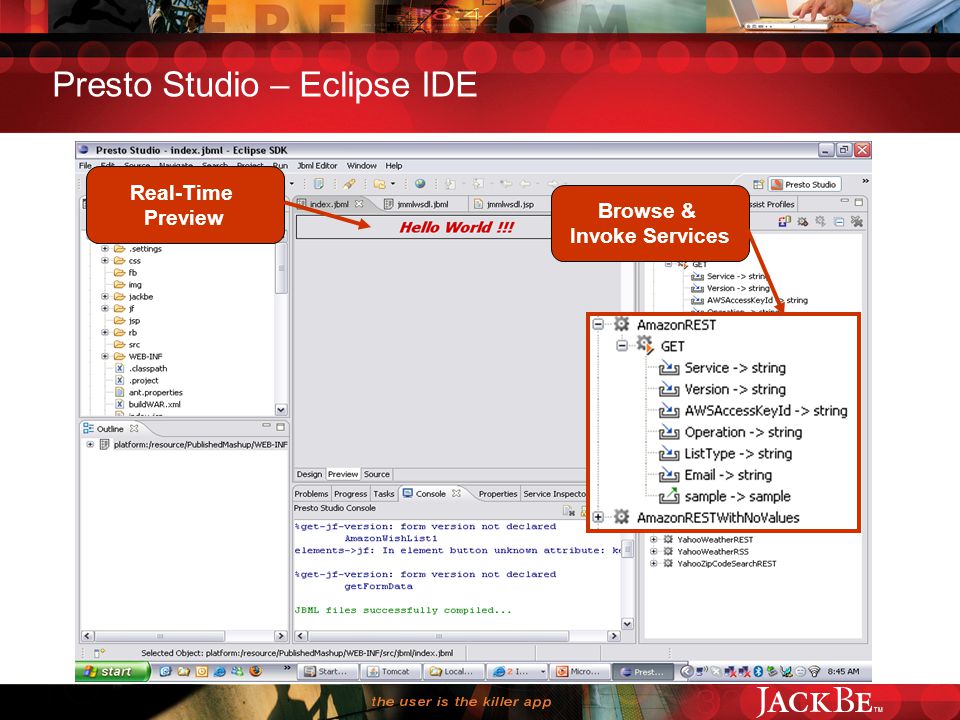Minimize the Outline view
The height and width of the screenshot is (720, 960).
[266, 426]
